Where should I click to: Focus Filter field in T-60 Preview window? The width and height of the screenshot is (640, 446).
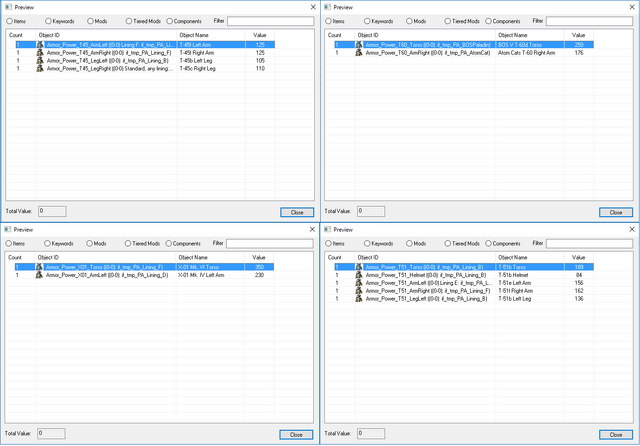click(x=589, y=21)
